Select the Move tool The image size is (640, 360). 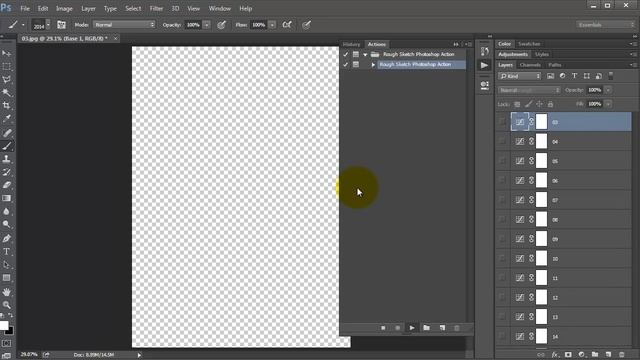click(x=7, y=53)
